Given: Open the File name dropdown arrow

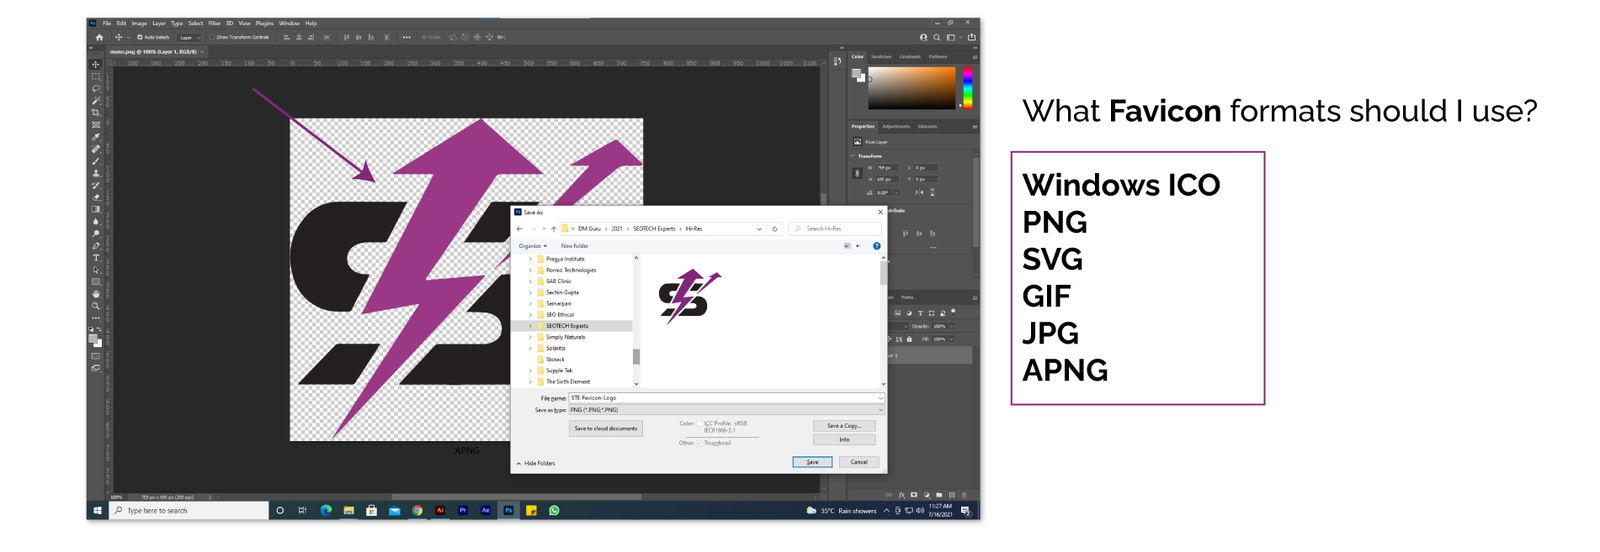Looking at the screenshot, I should [881, 398].
